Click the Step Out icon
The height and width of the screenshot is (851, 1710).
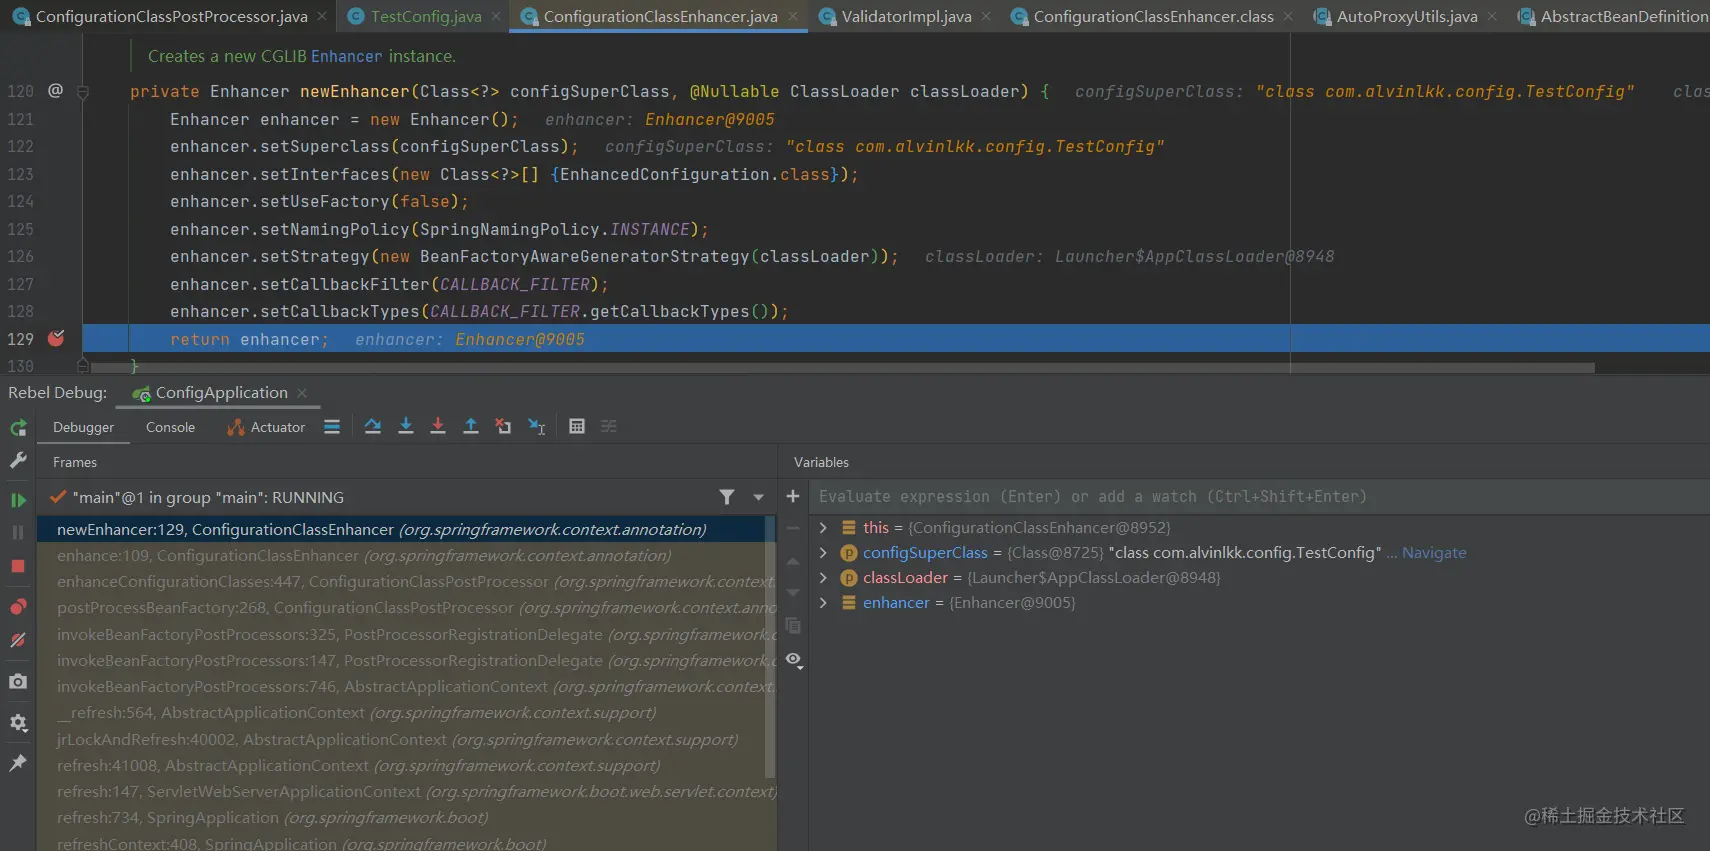(470, 427)
